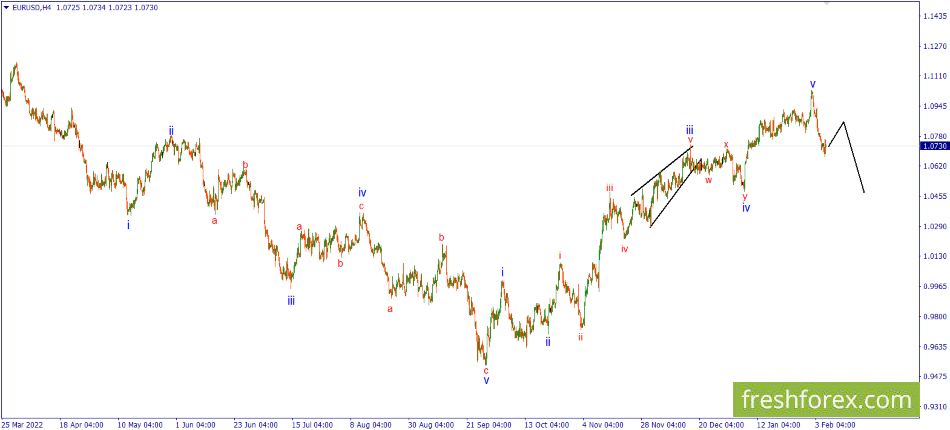Viewport: 950px width, 430px height.
Task: Click price level 1.0130 on the axis
Action: click(934, 256)
